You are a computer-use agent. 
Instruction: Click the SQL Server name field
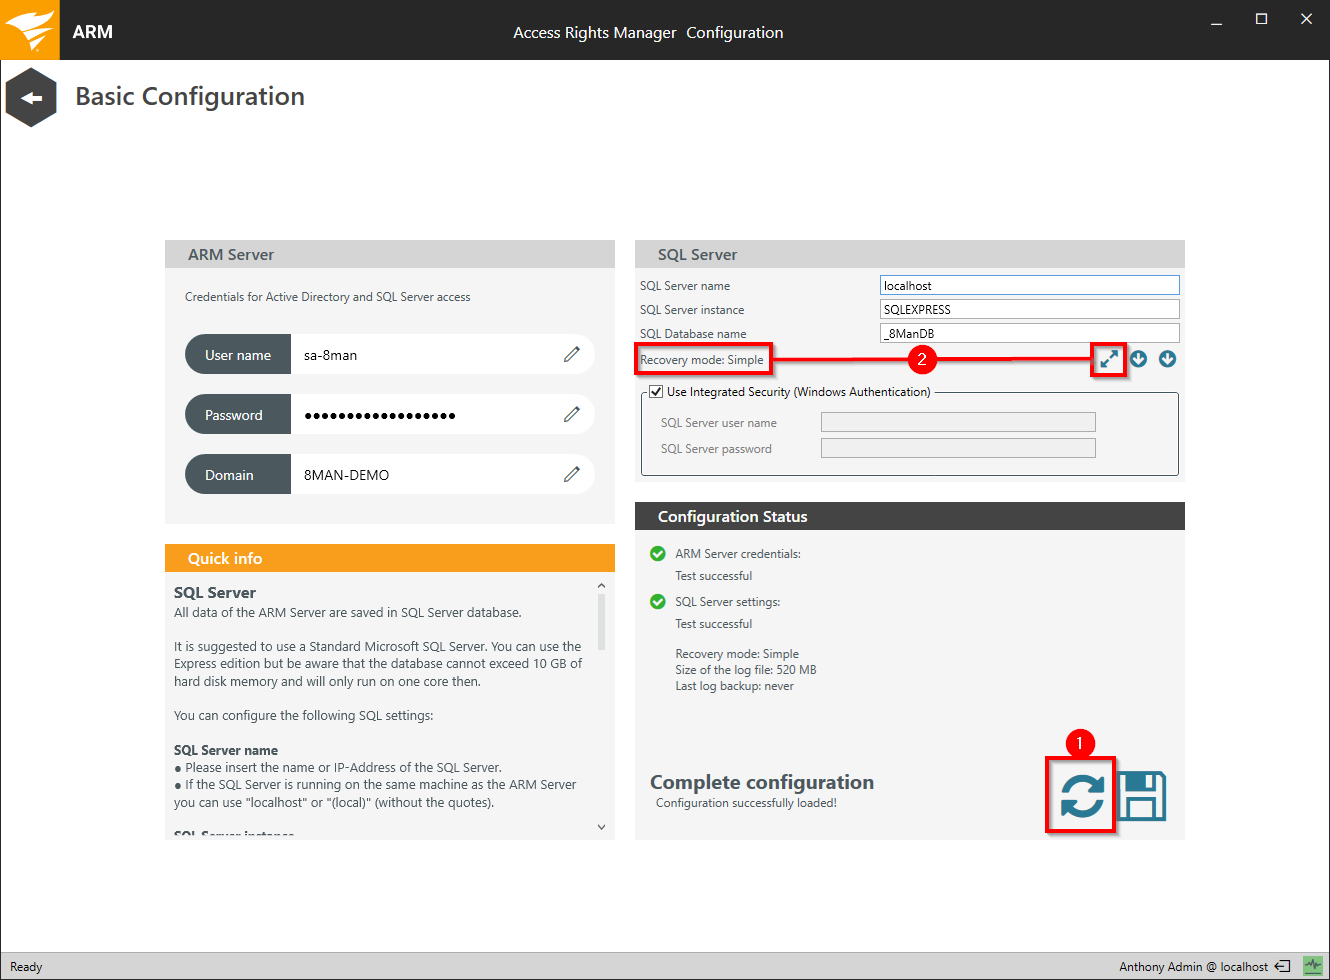[1030, 285]
